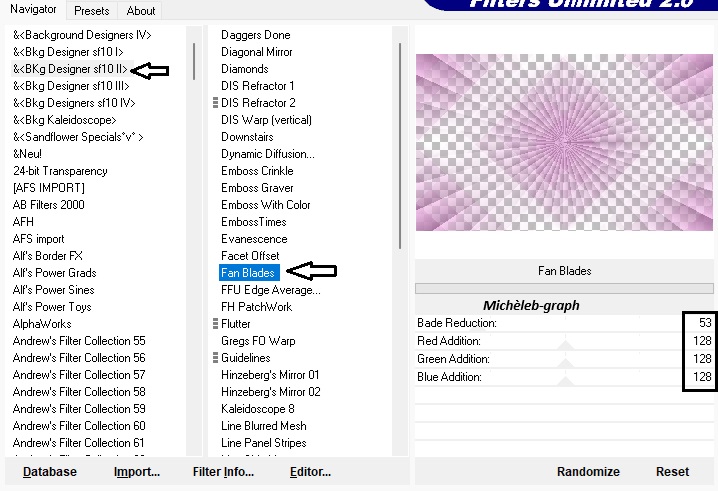Select &<Bkg Designer sf10 III> category

coord(71,86)
